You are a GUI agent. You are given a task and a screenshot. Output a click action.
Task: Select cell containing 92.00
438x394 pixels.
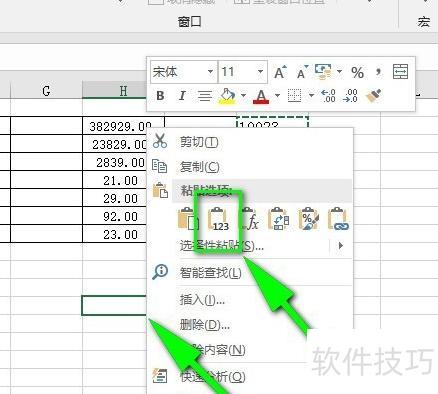(115, 216)
